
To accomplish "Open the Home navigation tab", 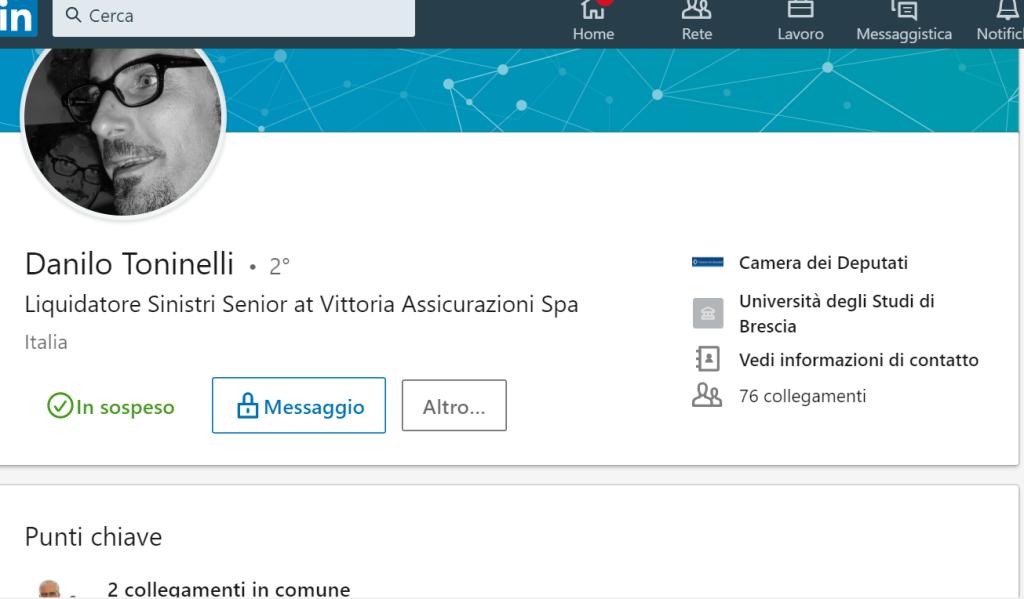I will tap(593, 22).
